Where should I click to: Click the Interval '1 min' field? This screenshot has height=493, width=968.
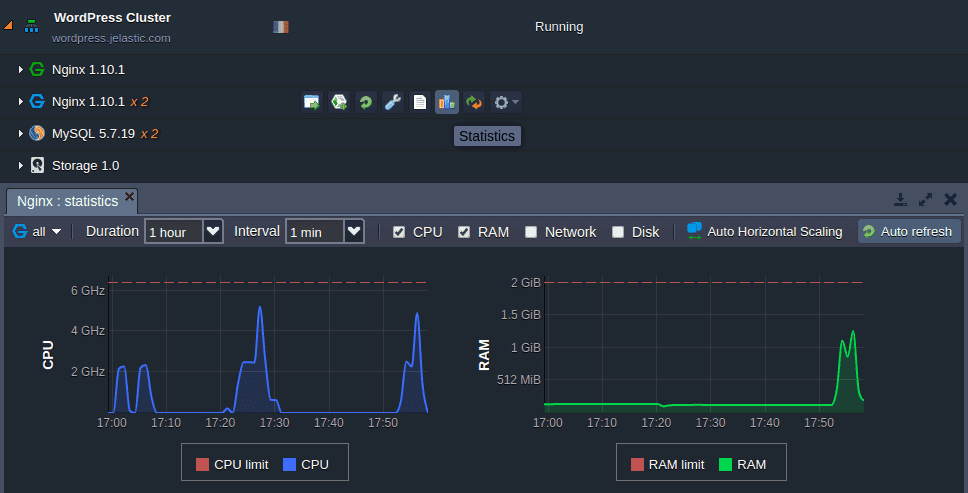[x=315, y=231]
